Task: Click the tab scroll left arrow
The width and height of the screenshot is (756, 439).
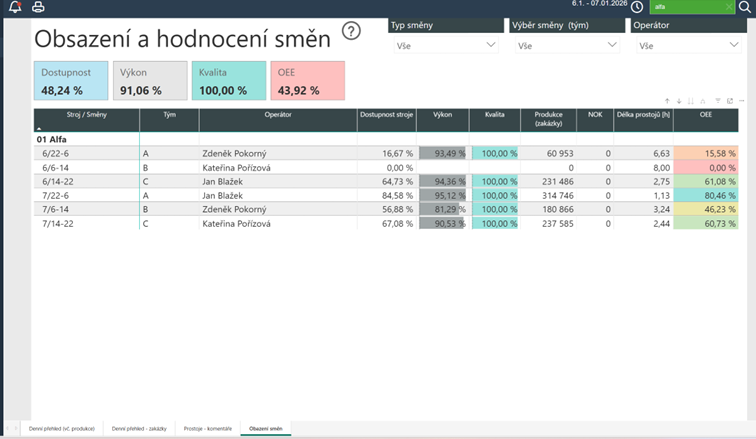Action: (x=7, y=428)
